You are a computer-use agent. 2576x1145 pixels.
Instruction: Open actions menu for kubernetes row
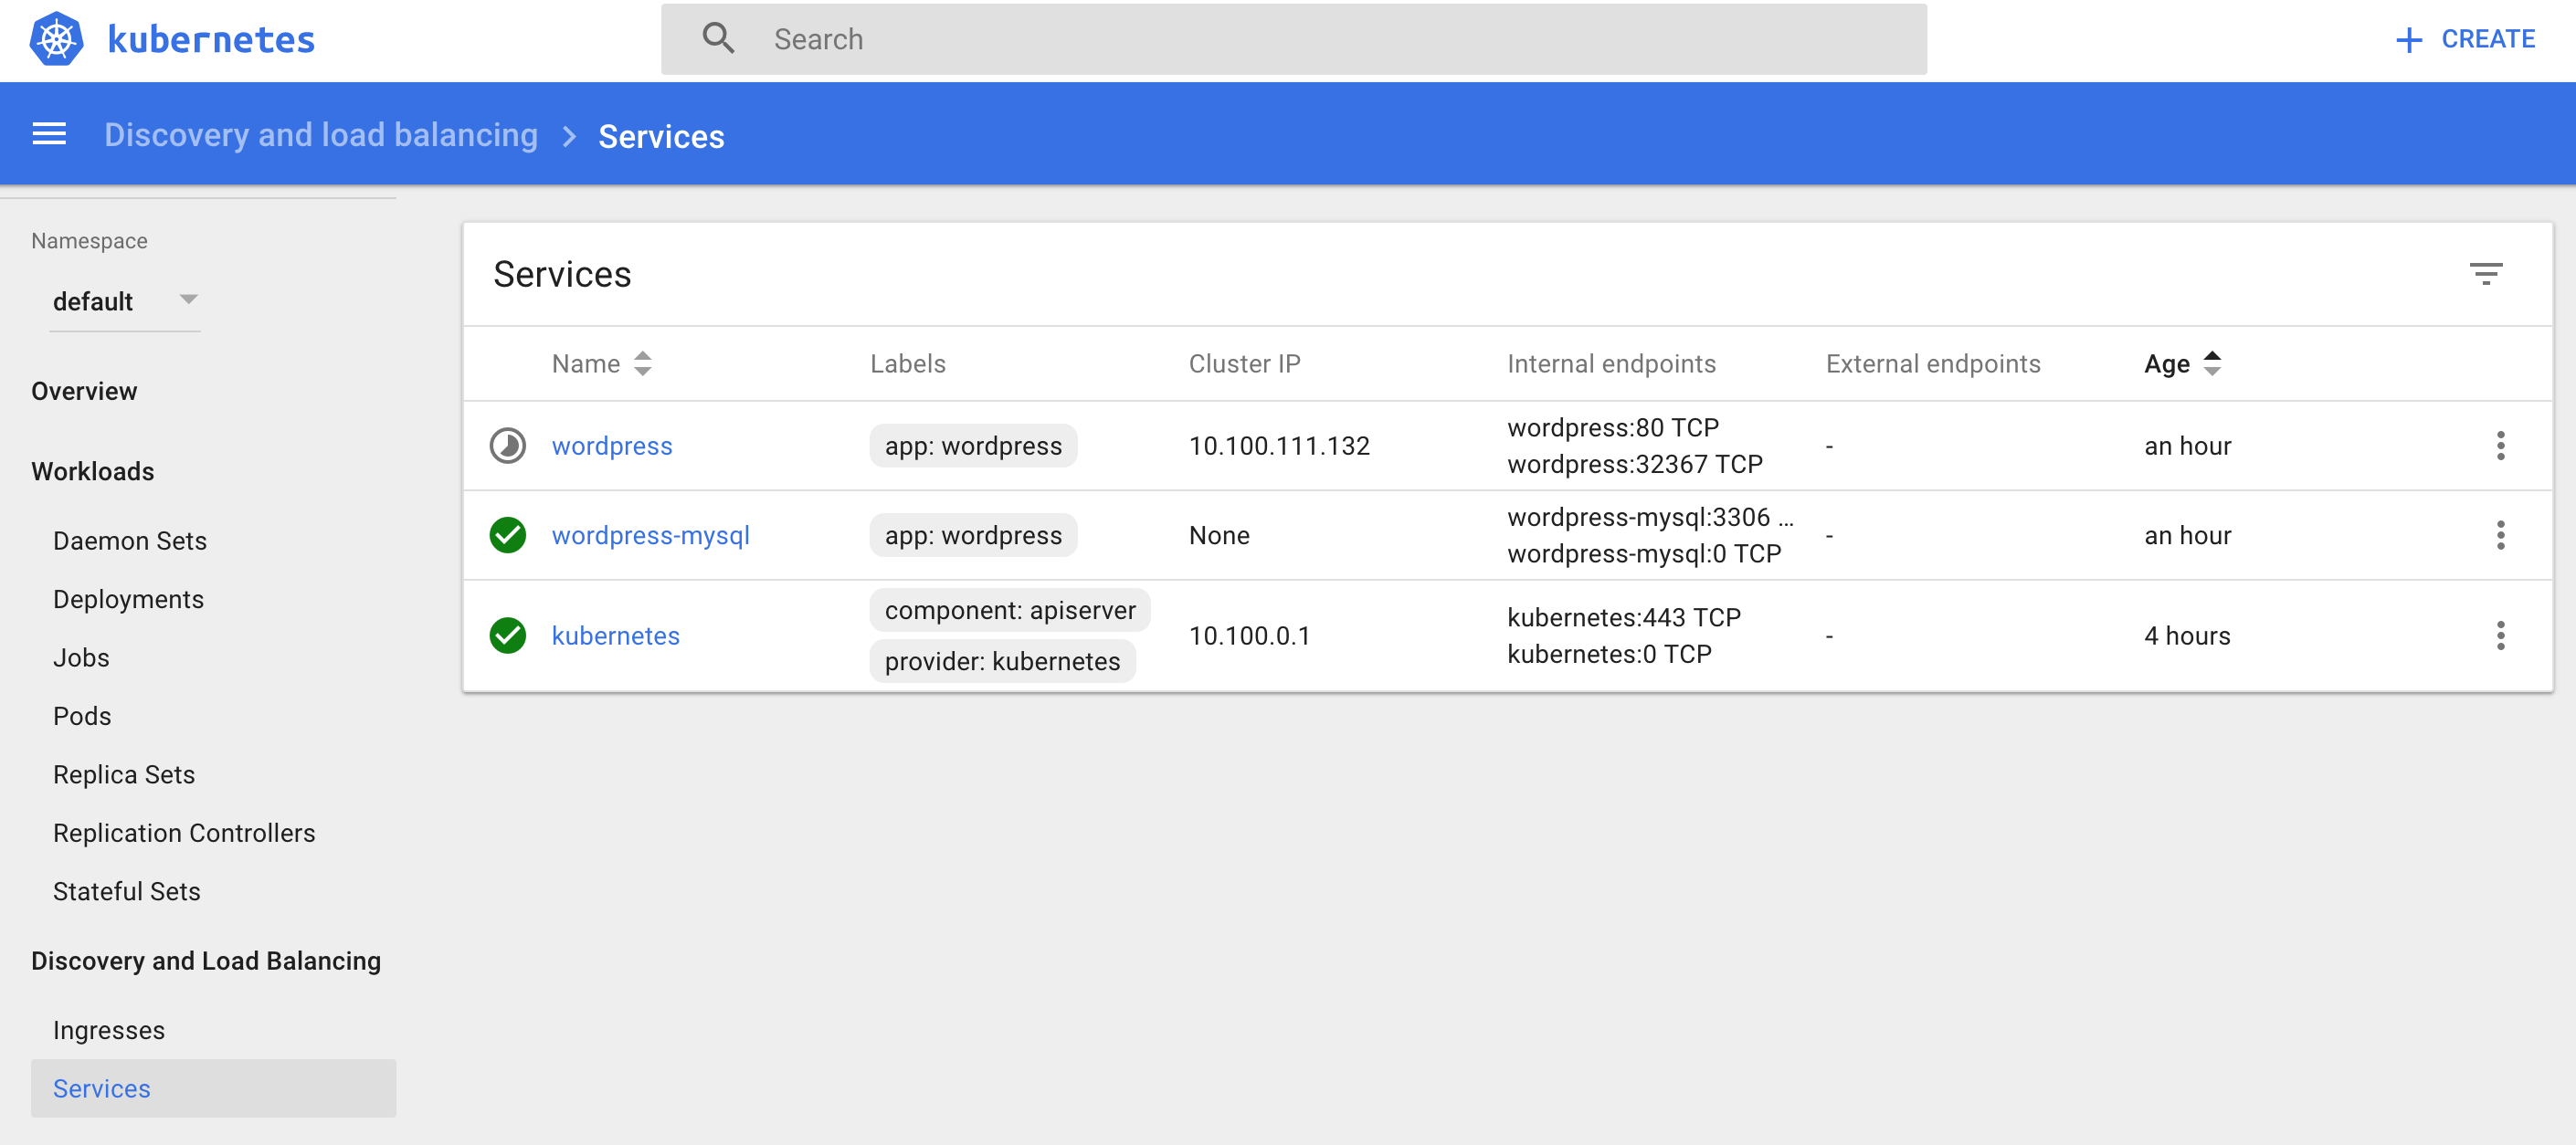(2500, 635)
